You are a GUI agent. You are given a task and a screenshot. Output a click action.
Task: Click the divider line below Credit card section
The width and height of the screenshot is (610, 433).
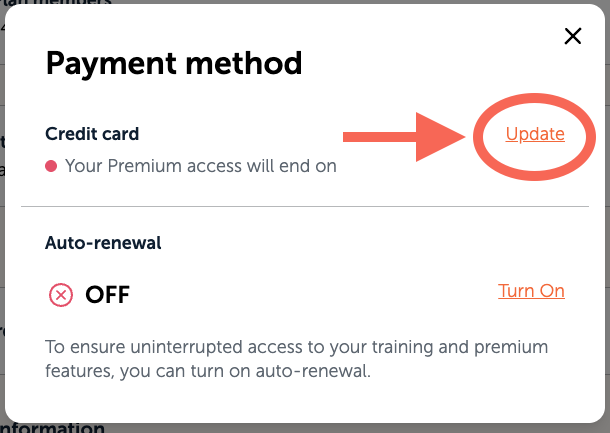click(310, 207)
